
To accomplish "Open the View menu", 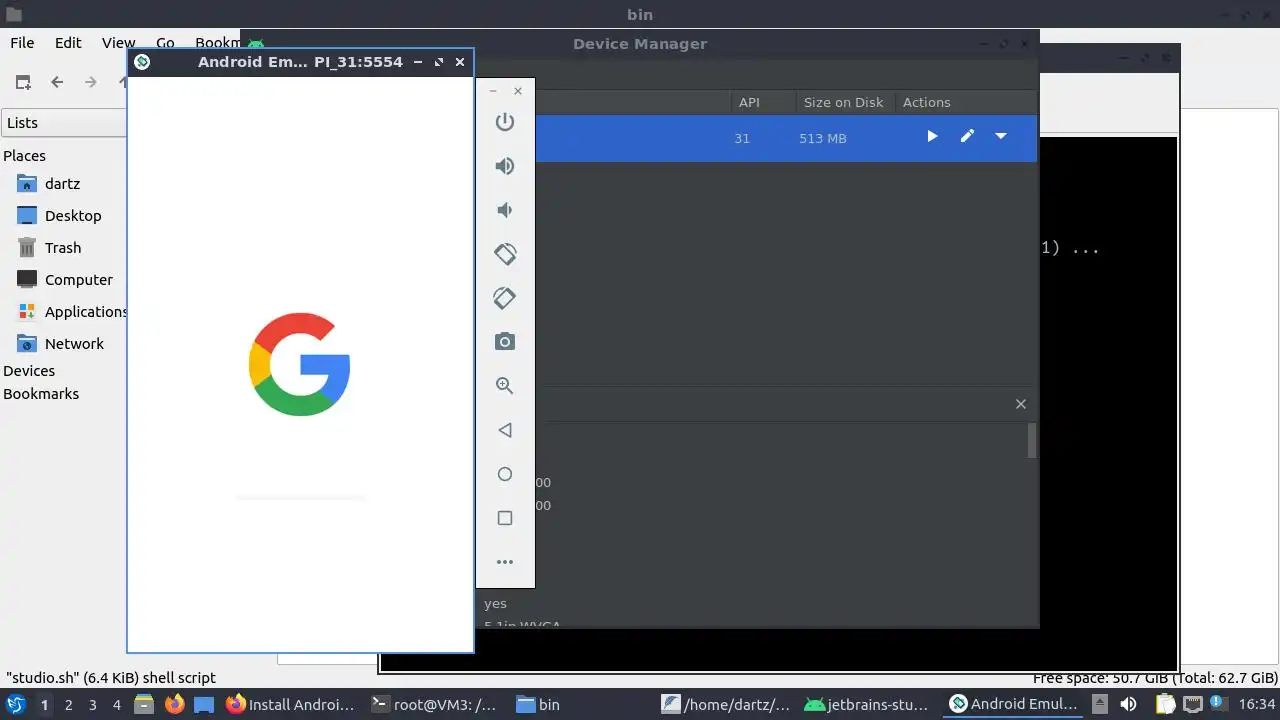I will (118, 43).
